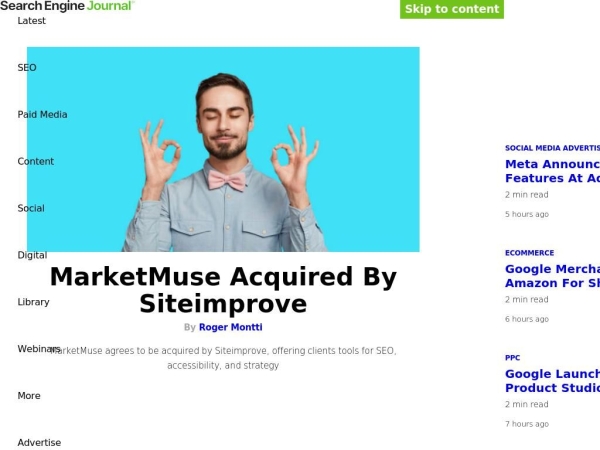600x450 pixels.
Task: Open the Social Media Advertising category link
Action: [x=552, y=148]
